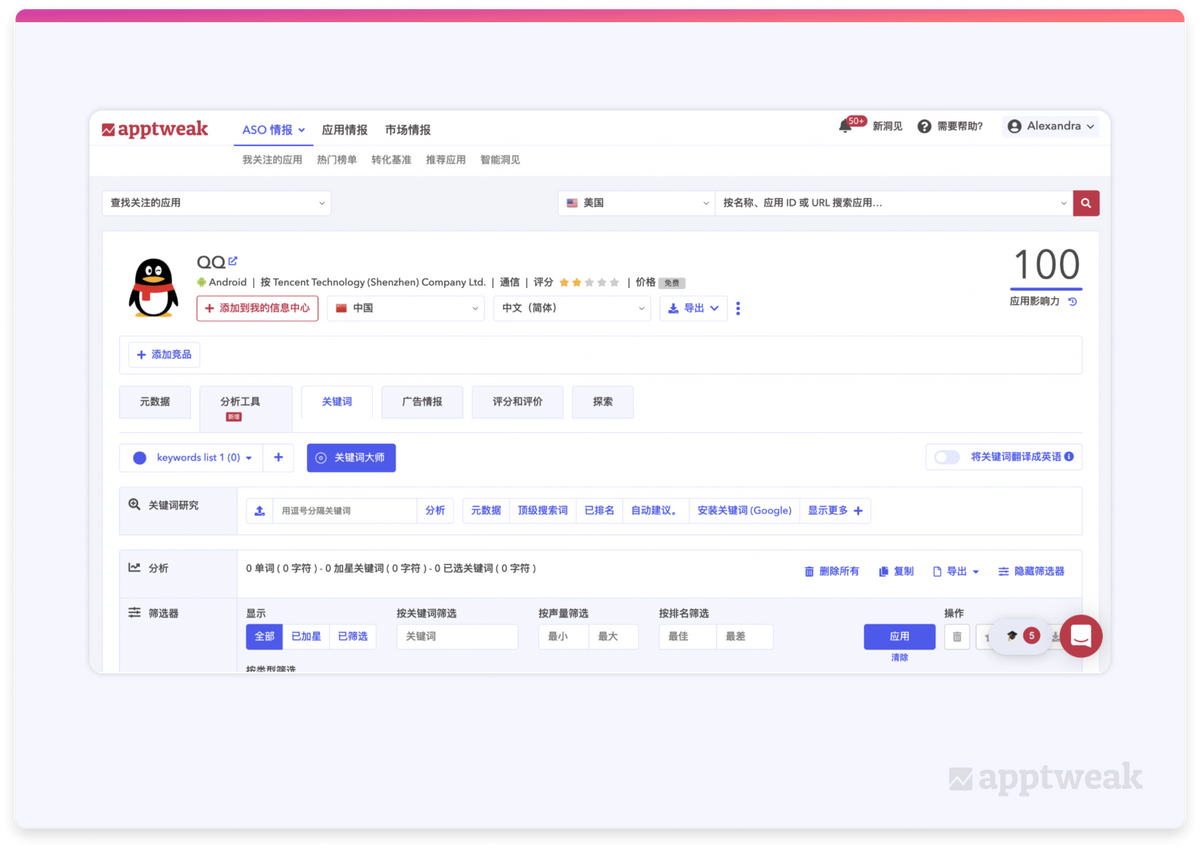Click the trash icon under 操作
This screenshot has height=850, width=1200.
957,636
